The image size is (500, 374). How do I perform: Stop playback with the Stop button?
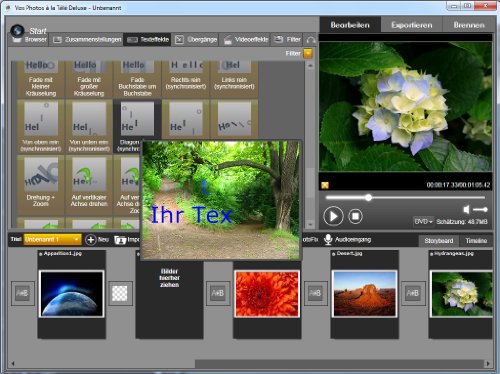pyautogui.click(x=355, y=216)
